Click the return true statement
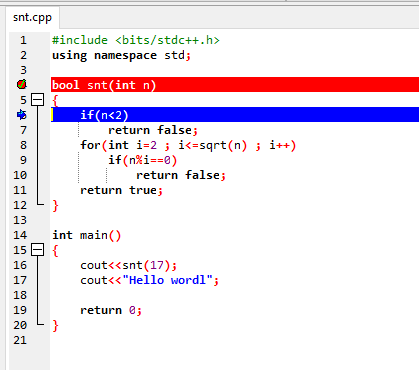 [x=121, y=190]
